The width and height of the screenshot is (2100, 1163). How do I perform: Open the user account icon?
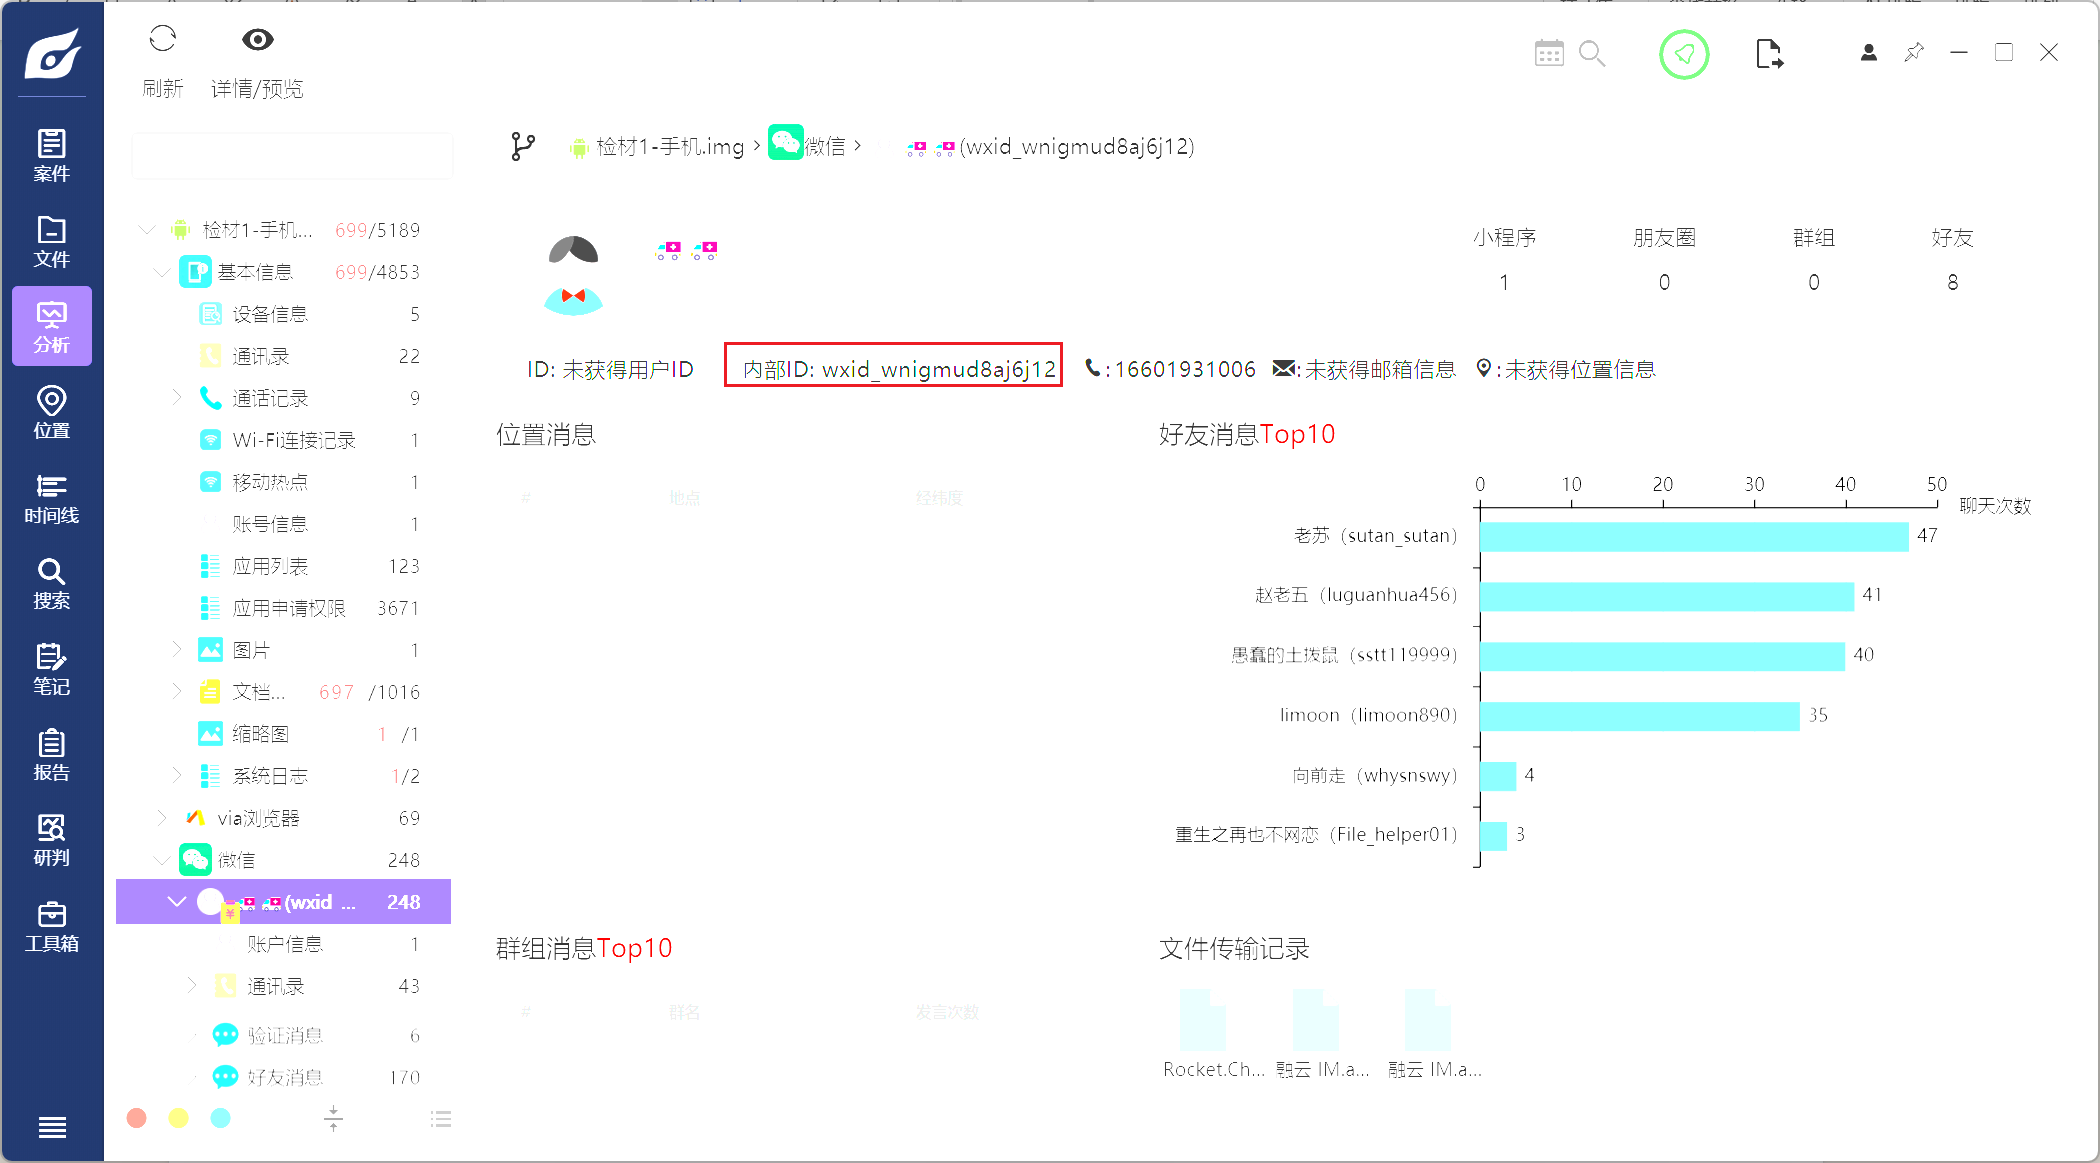(1868, 53)
